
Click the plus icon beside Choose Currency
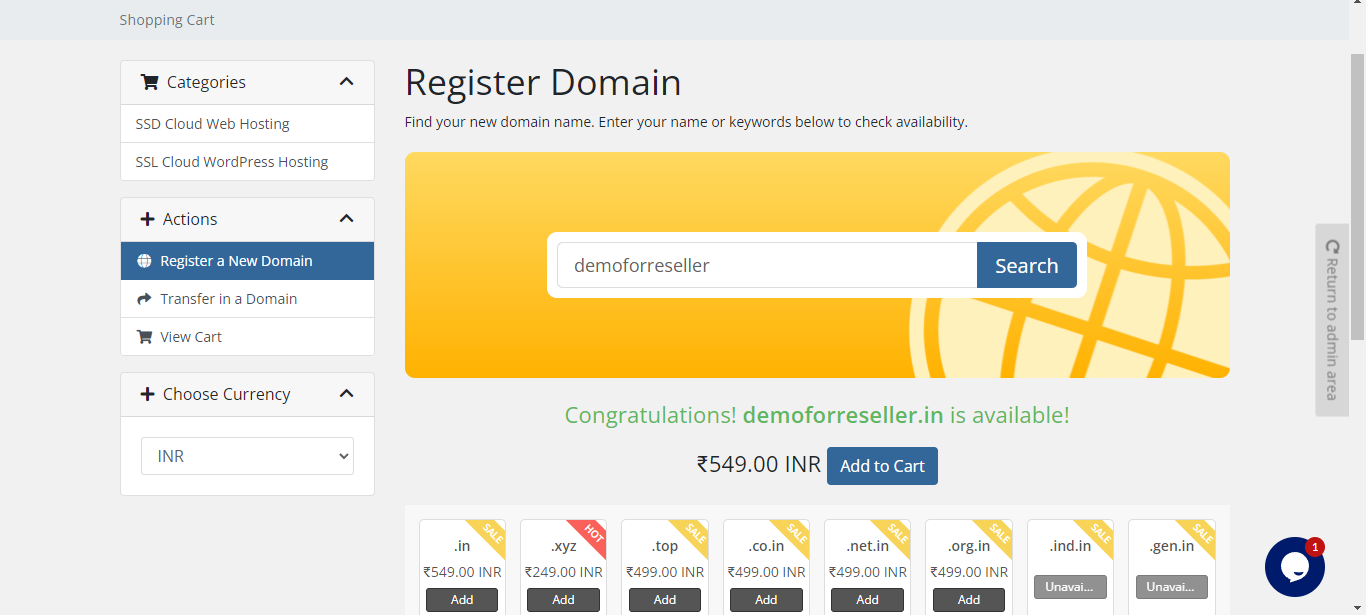[147, 394]
